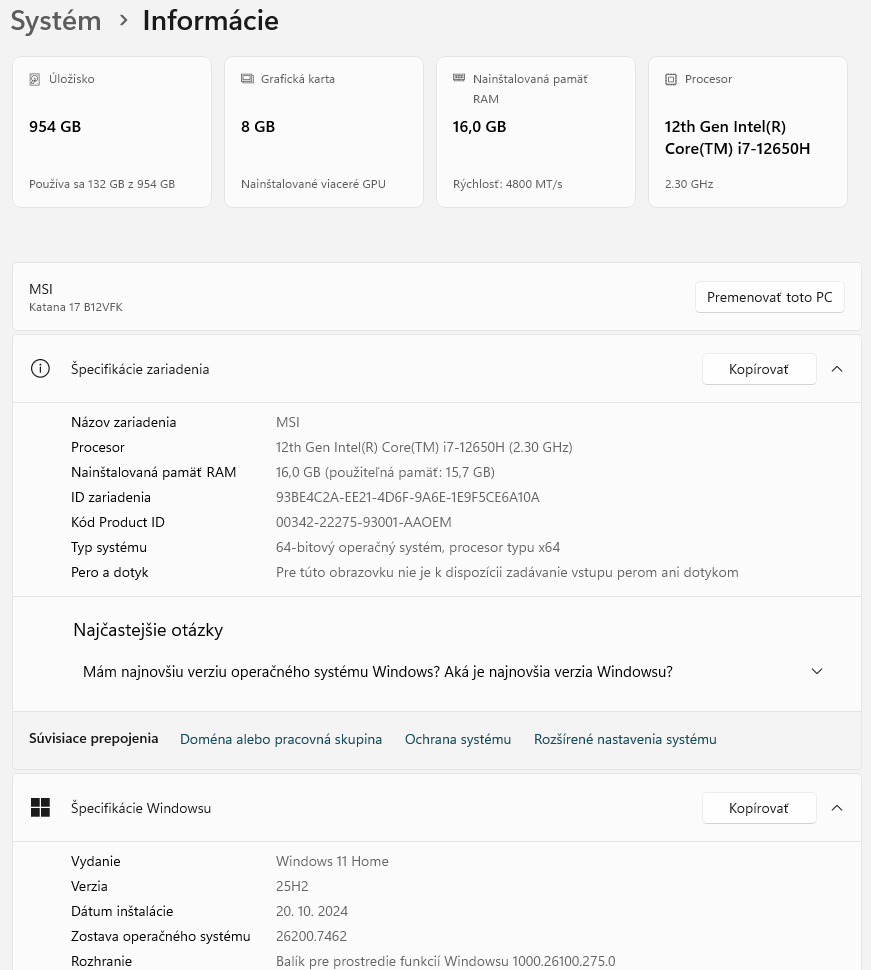The height and width of the screenshot is (970, 871).
Task: Go back to Systém in breadcrumb
Action: [x=56, y=21]
